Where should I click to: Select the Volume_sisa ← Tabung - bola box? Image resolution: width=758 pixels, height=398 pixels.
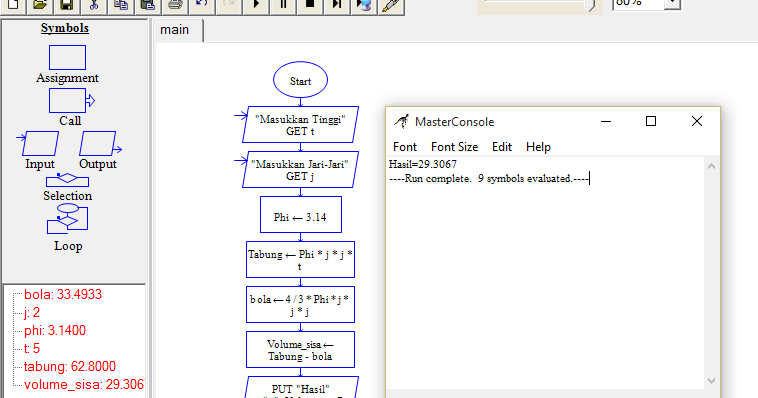(300, 350)
